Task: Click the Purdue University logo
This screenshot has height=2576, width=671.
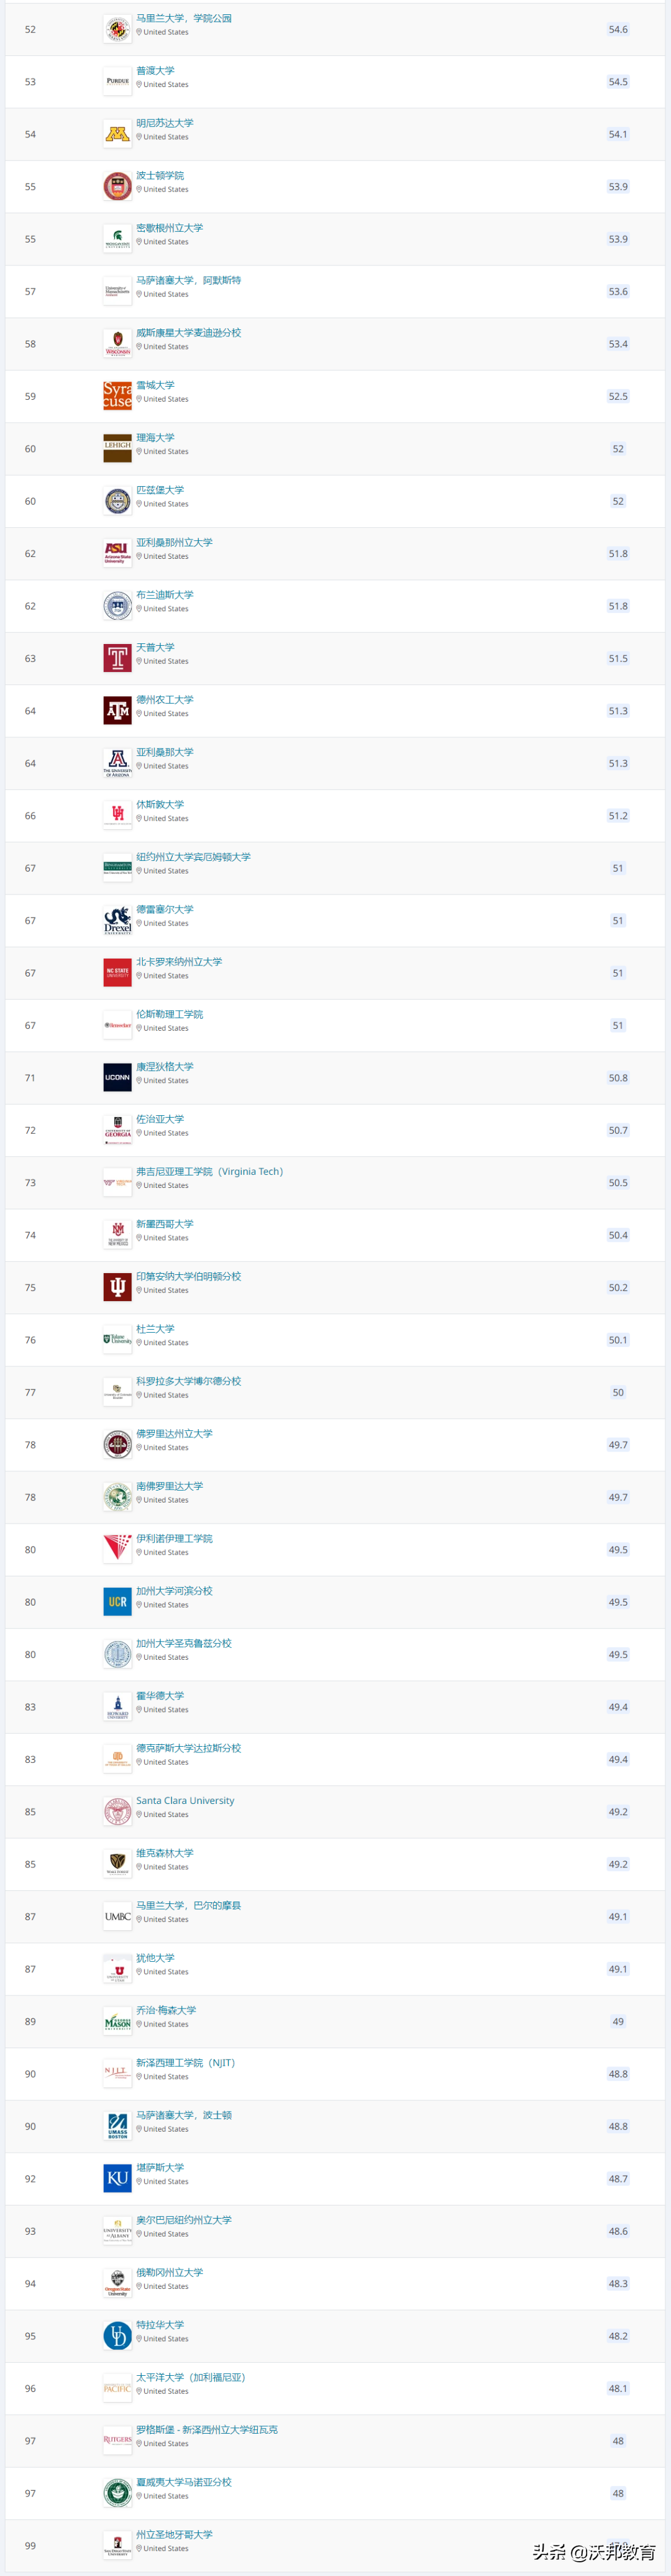Action: [x=117, y=82]
